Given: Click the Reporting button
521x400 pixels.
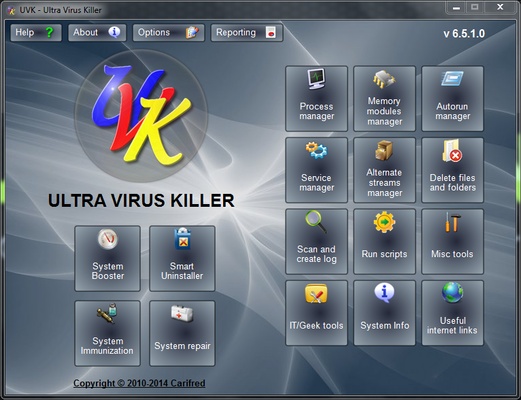Looking at the screenshot, I should [x=247, y=33].
